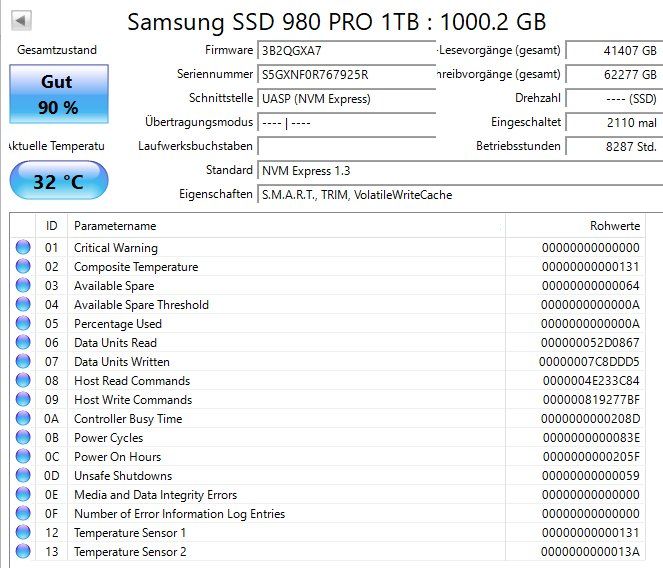Select the Media and Data Integrity Errors name
Image resolution: width=663 pixels, height=568 pixels.
click(x=156, y=494)
